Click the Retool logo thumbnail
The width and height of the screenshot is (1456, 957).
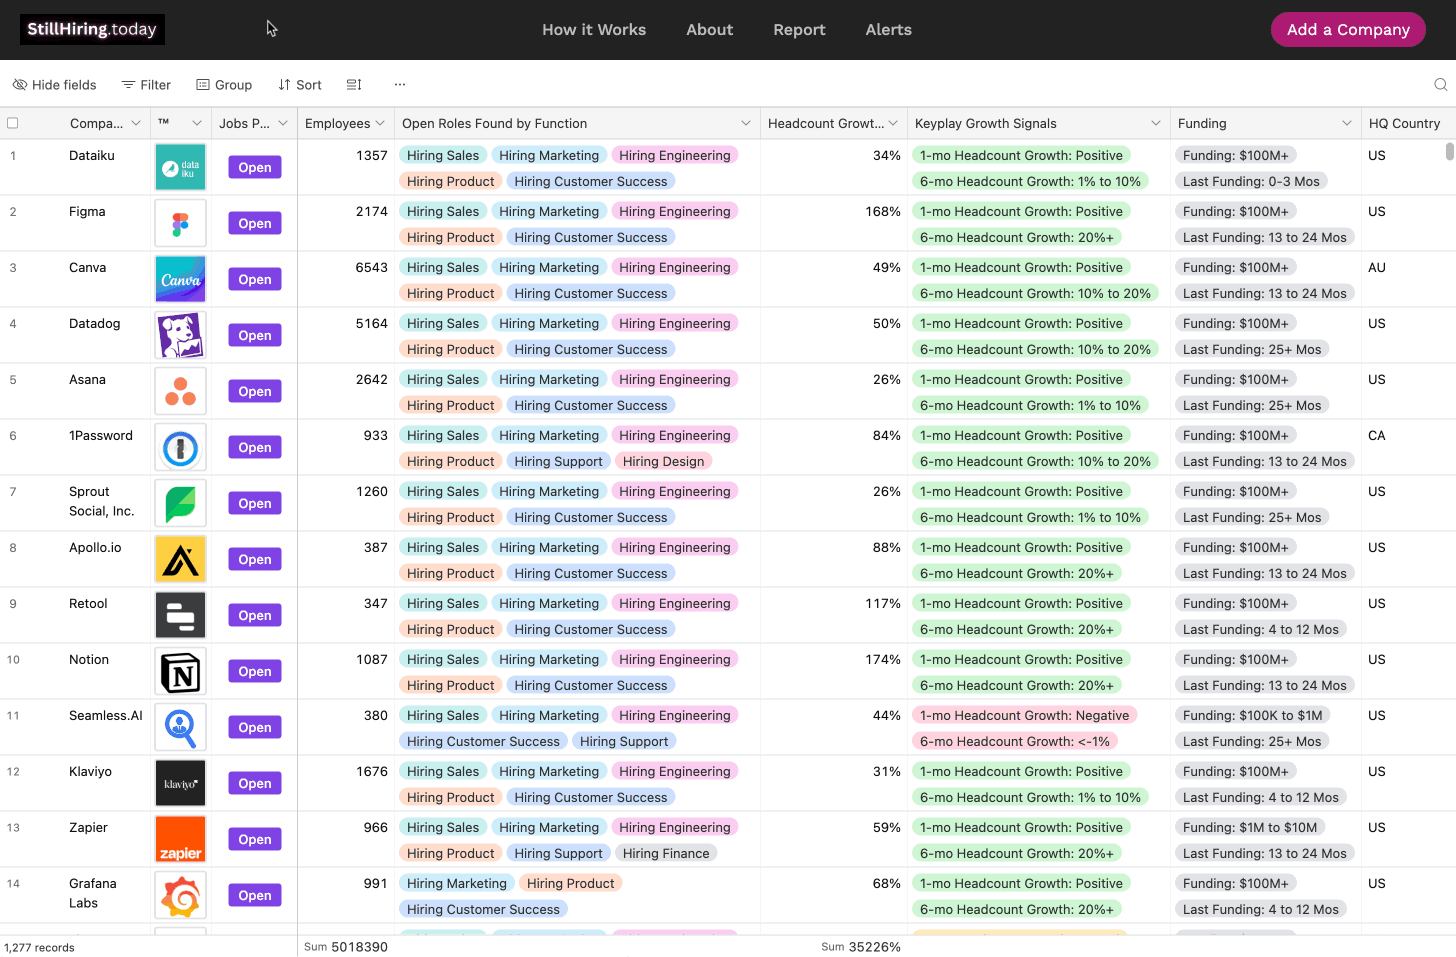[180, 615]
